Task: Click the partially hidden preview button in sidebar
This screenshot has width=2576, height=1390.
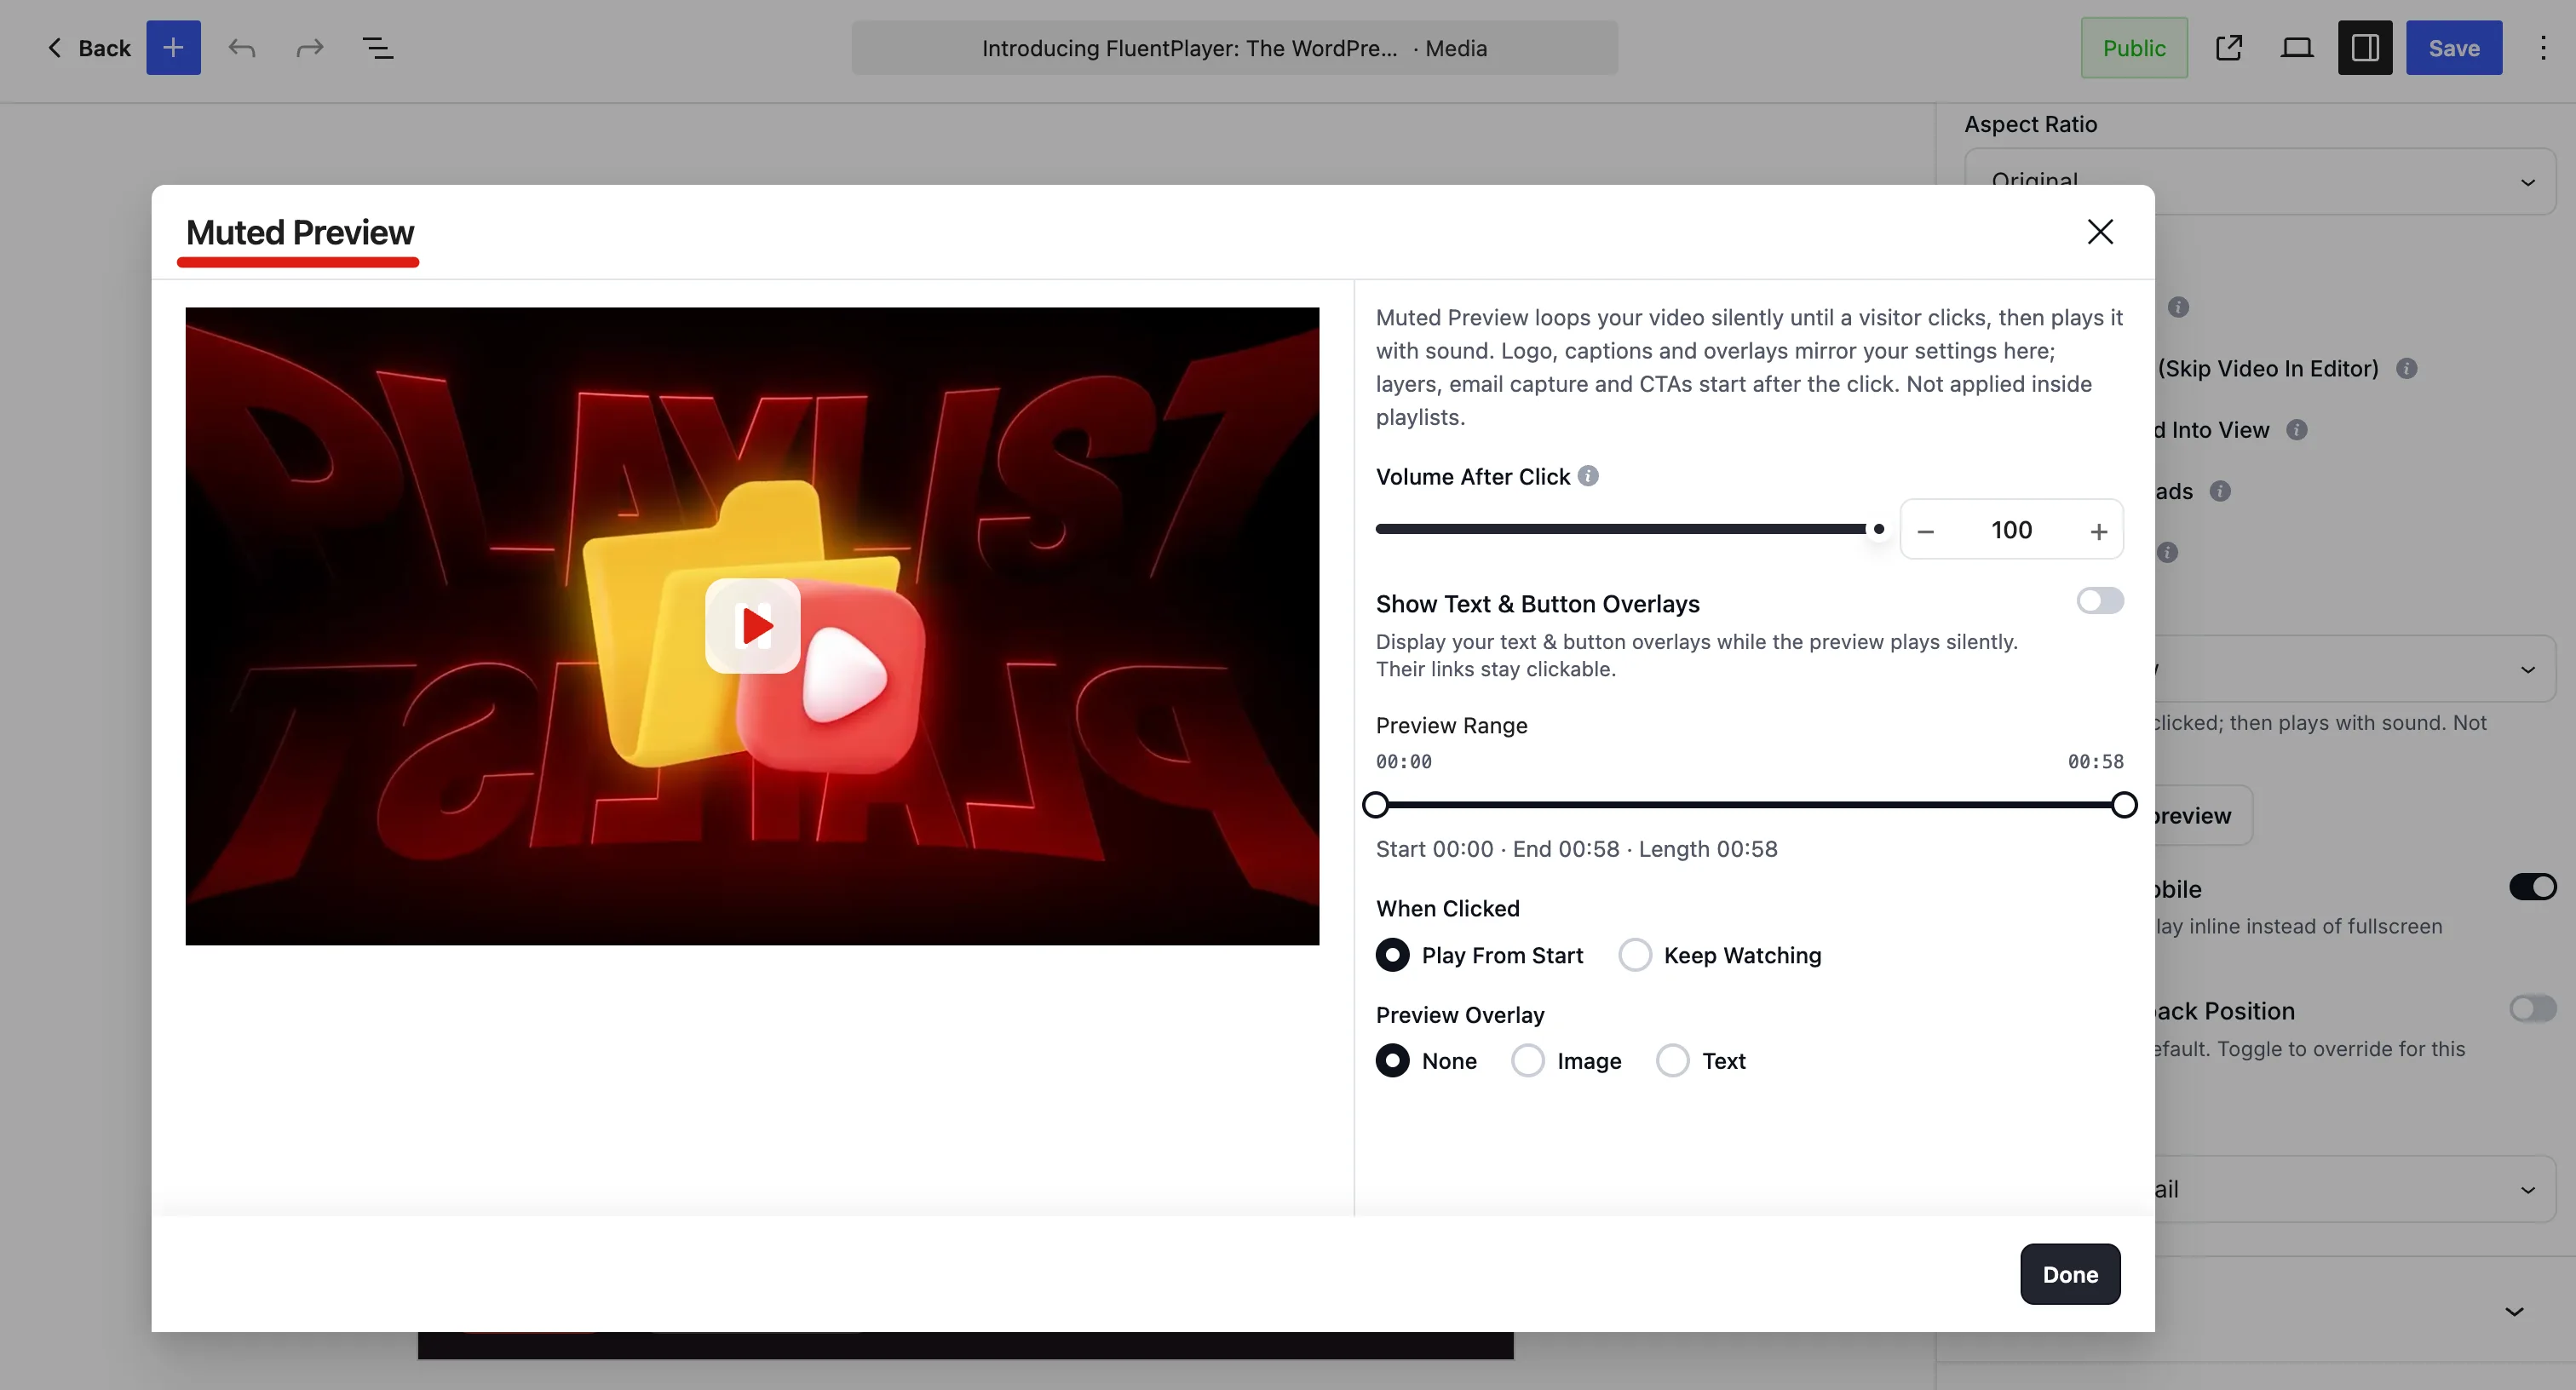Action: coord(2203,816)
